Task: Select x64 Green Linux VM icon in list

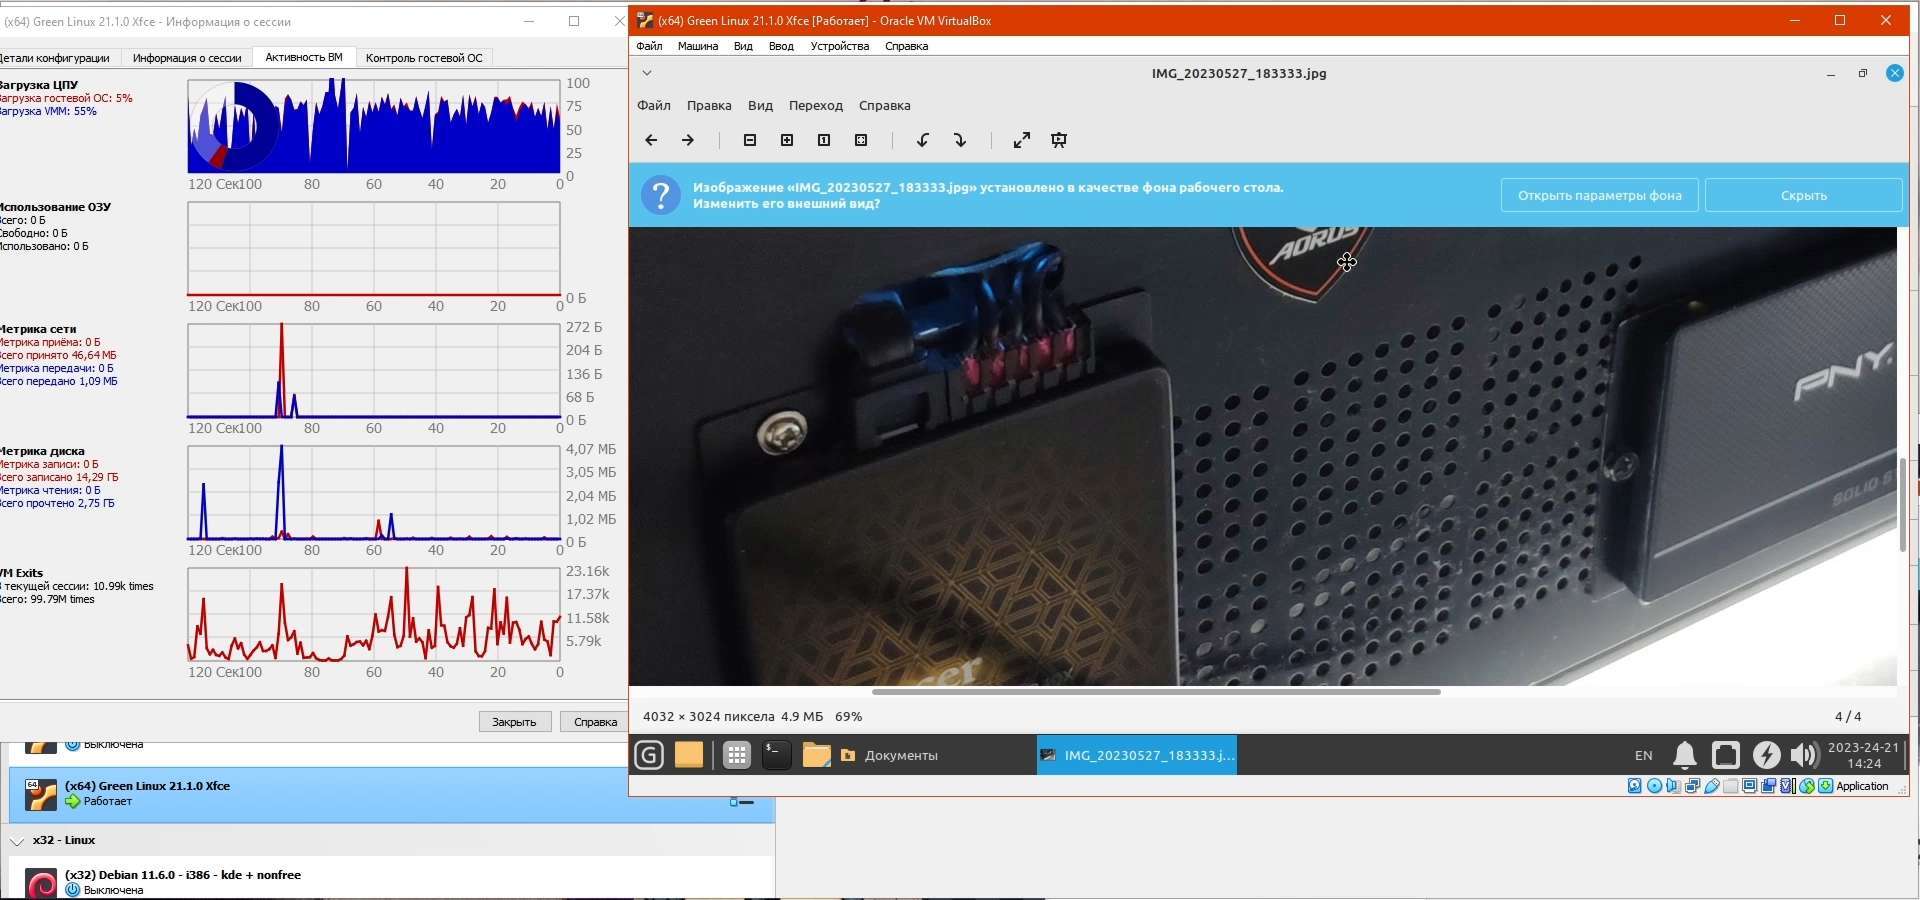Action: click(x=41, y=794)
